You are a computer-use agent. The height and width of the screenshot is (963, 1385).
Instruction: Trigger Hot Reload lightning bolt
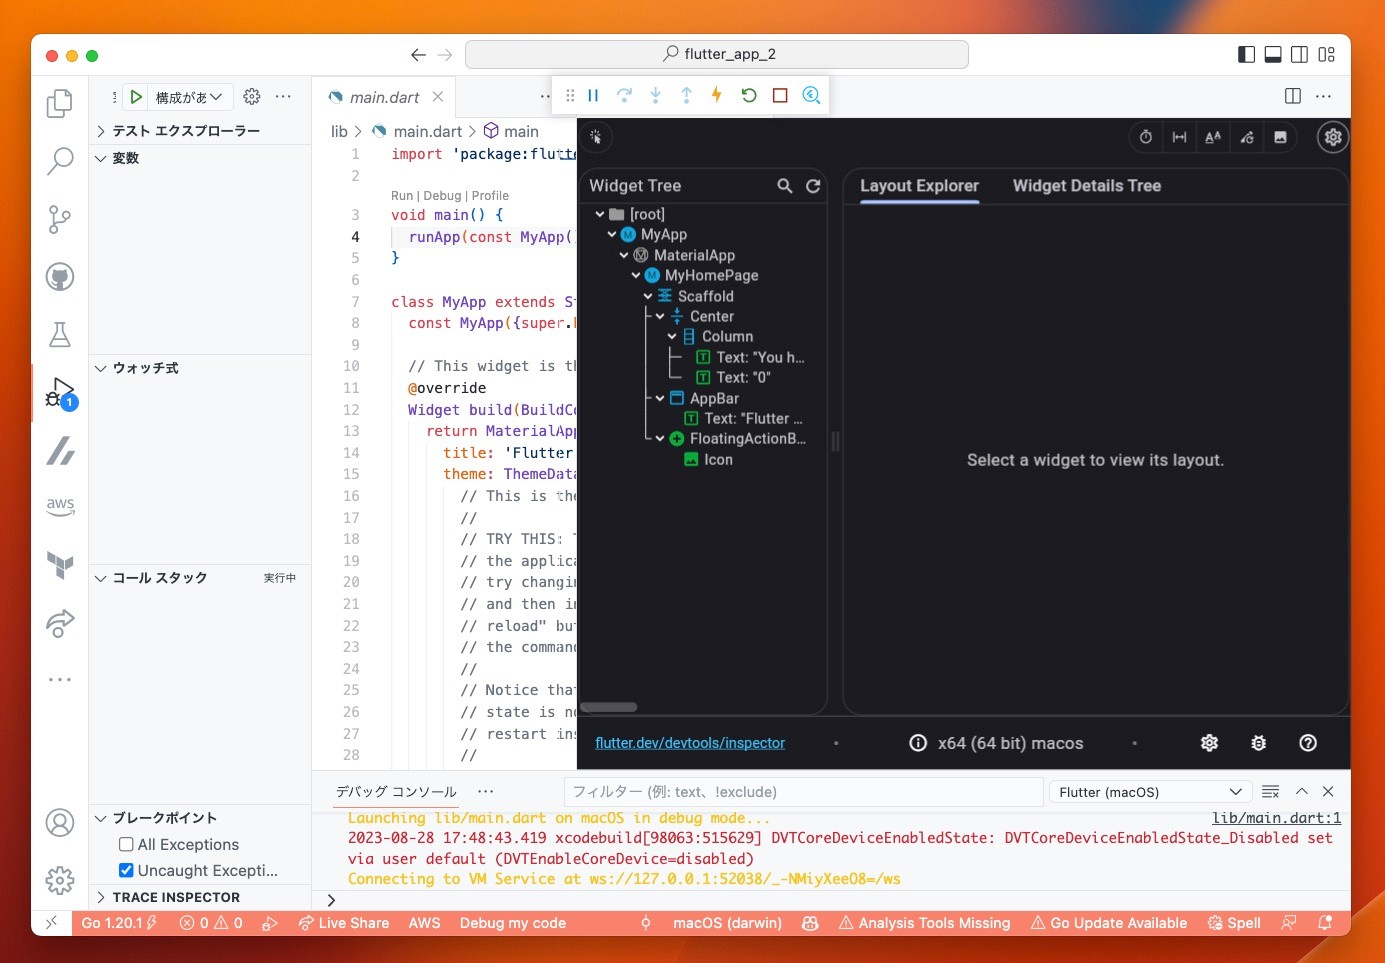click(x=717, y=95)
